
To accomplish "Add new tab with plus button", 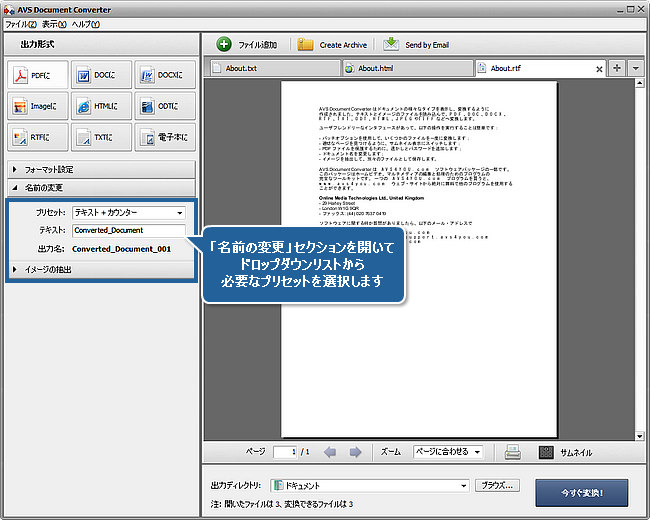I will click(617, 68).
